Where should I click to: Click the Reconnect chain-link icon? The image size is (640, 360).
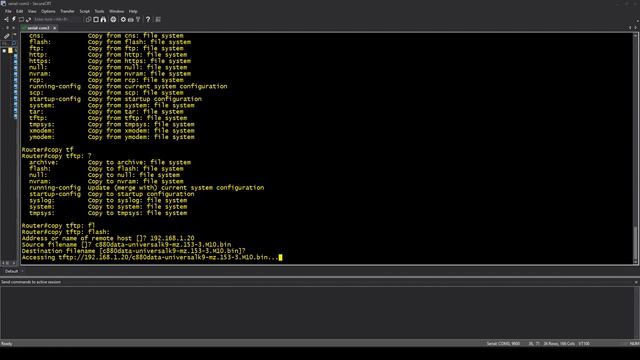coord(28,19)
